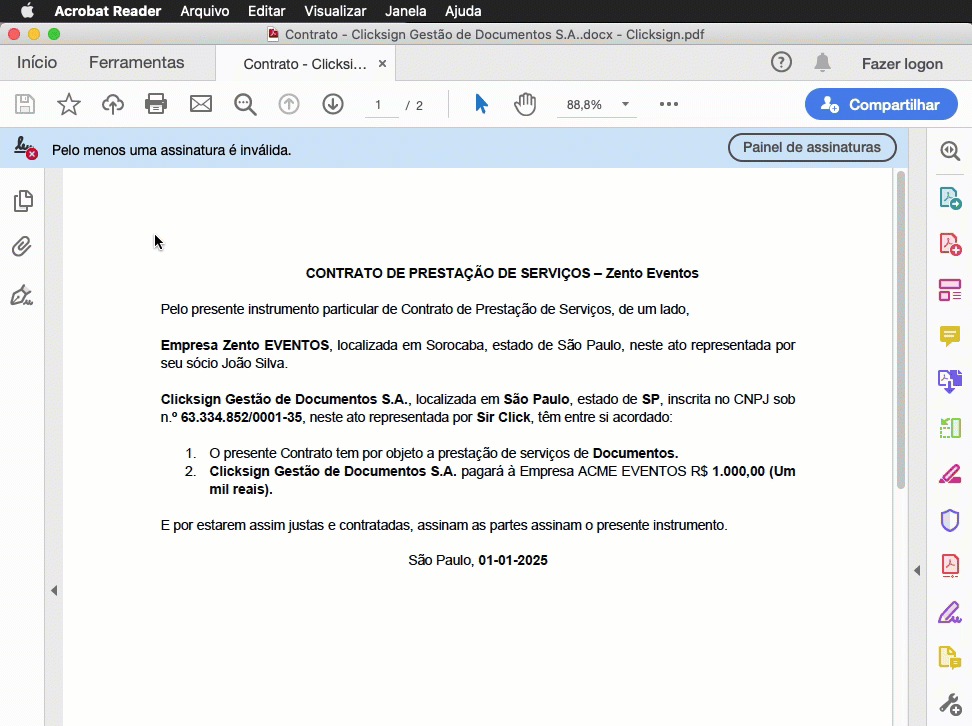972x726 pixels.
Task: Open the zoom level 88,8% dropdown
Action: (x=625, y=104)
